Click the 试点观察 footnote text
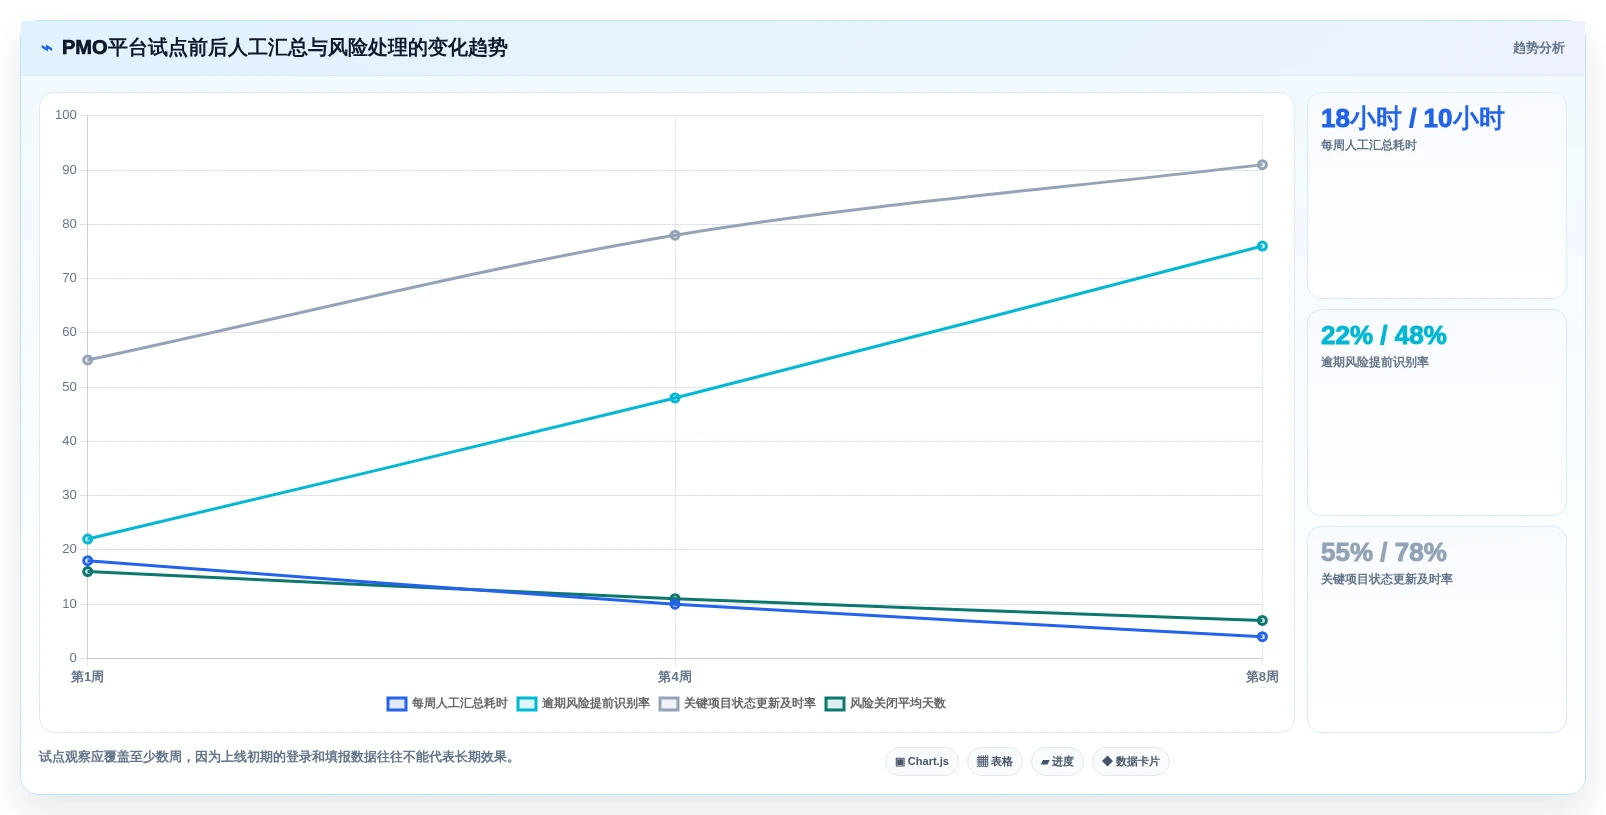 [x=279, y=757]
